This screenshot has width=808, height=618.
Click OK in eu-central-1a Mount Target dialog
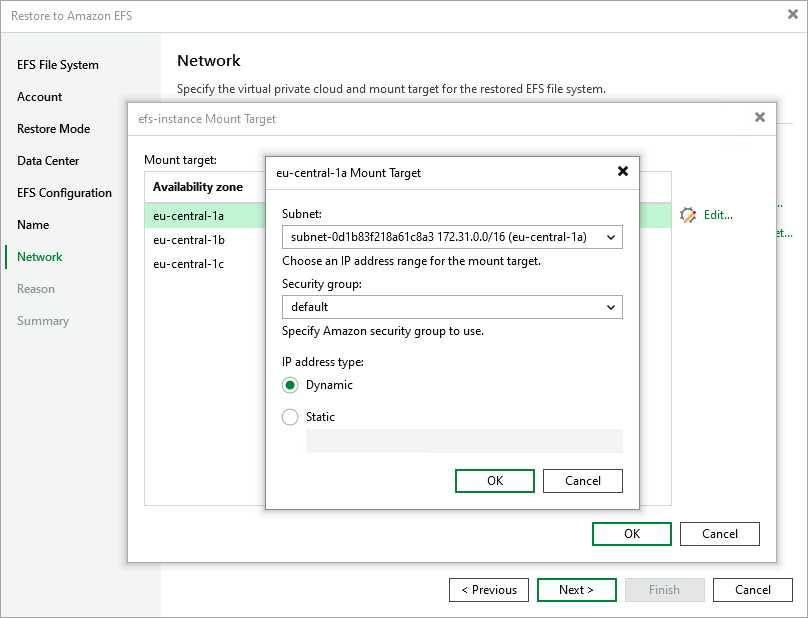(x=495, y=481)
